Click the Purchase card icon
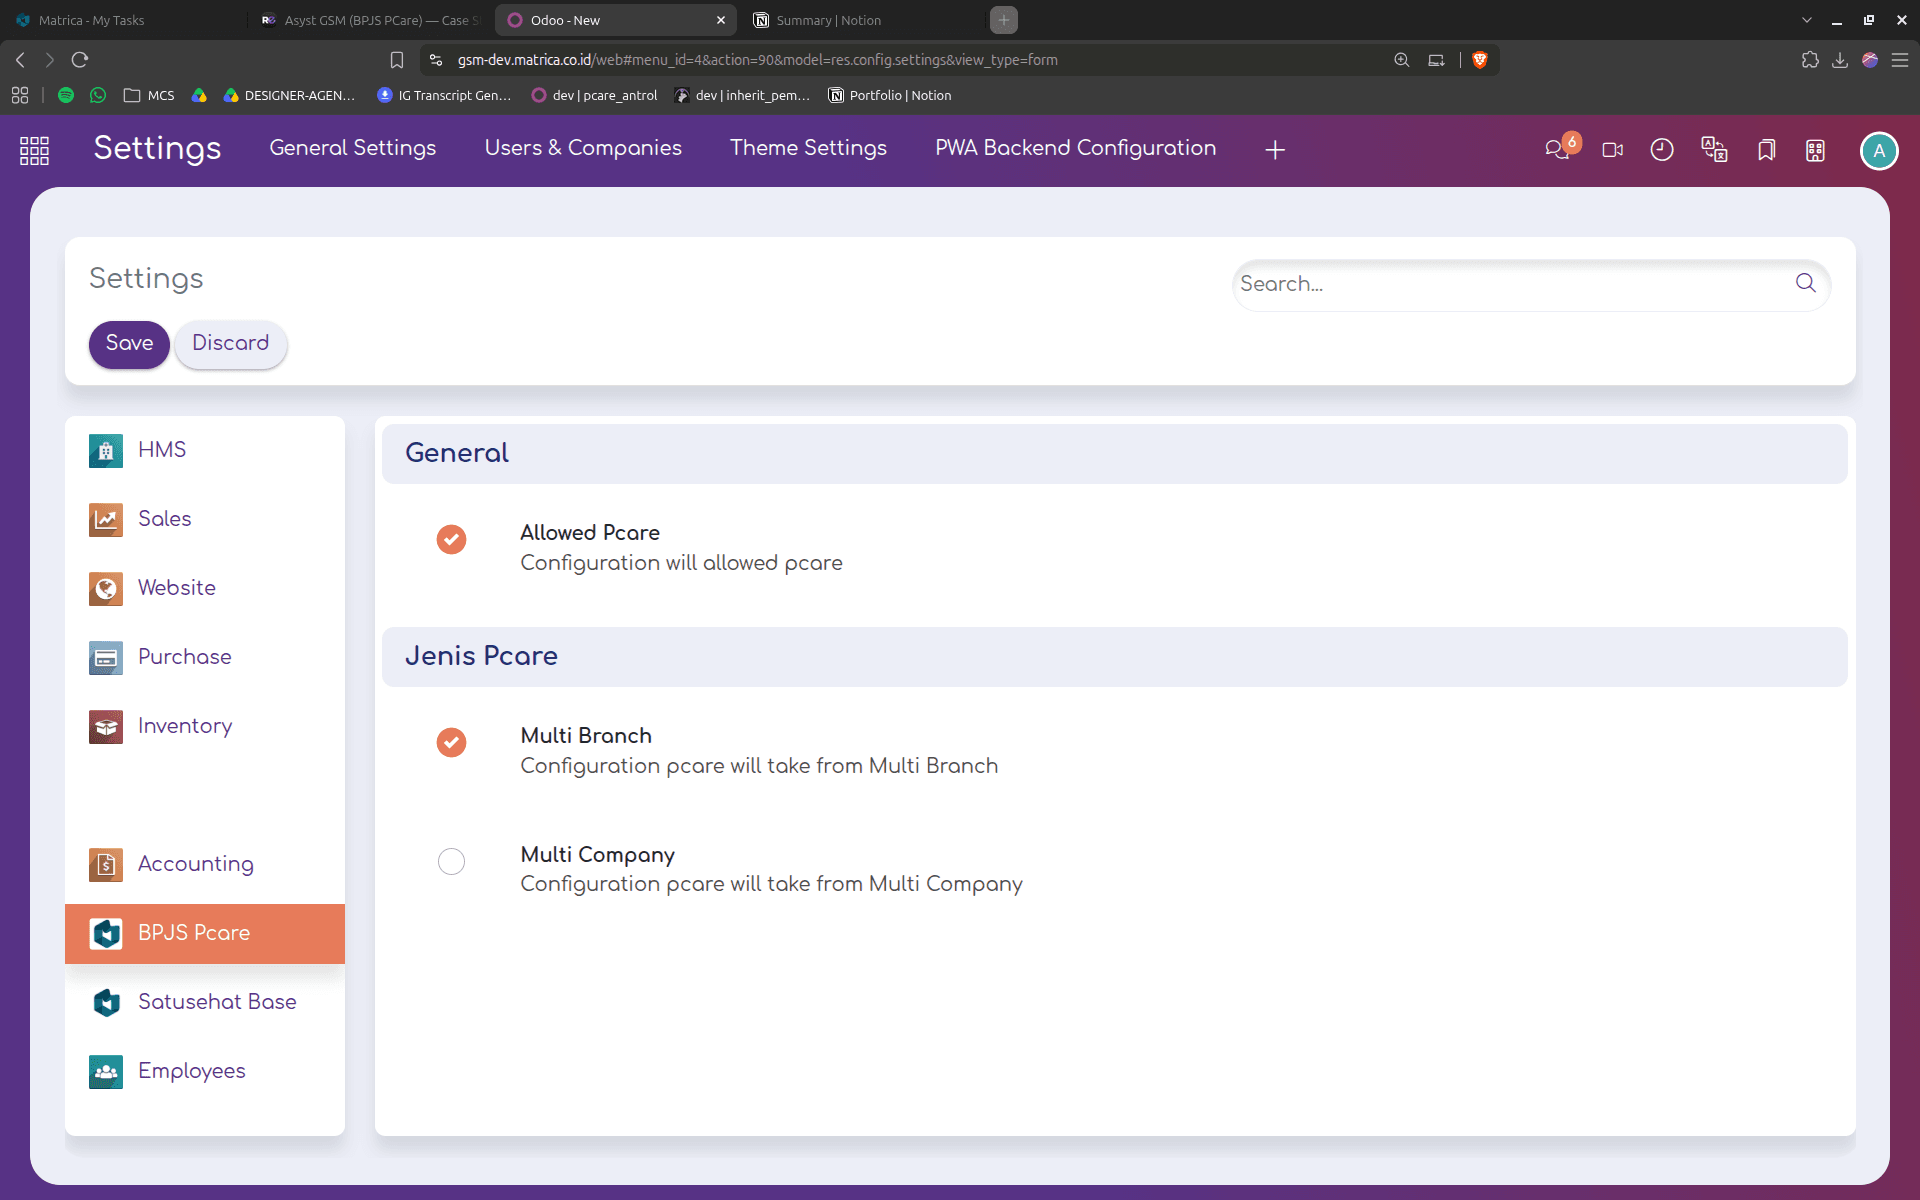 pos(106,657)
